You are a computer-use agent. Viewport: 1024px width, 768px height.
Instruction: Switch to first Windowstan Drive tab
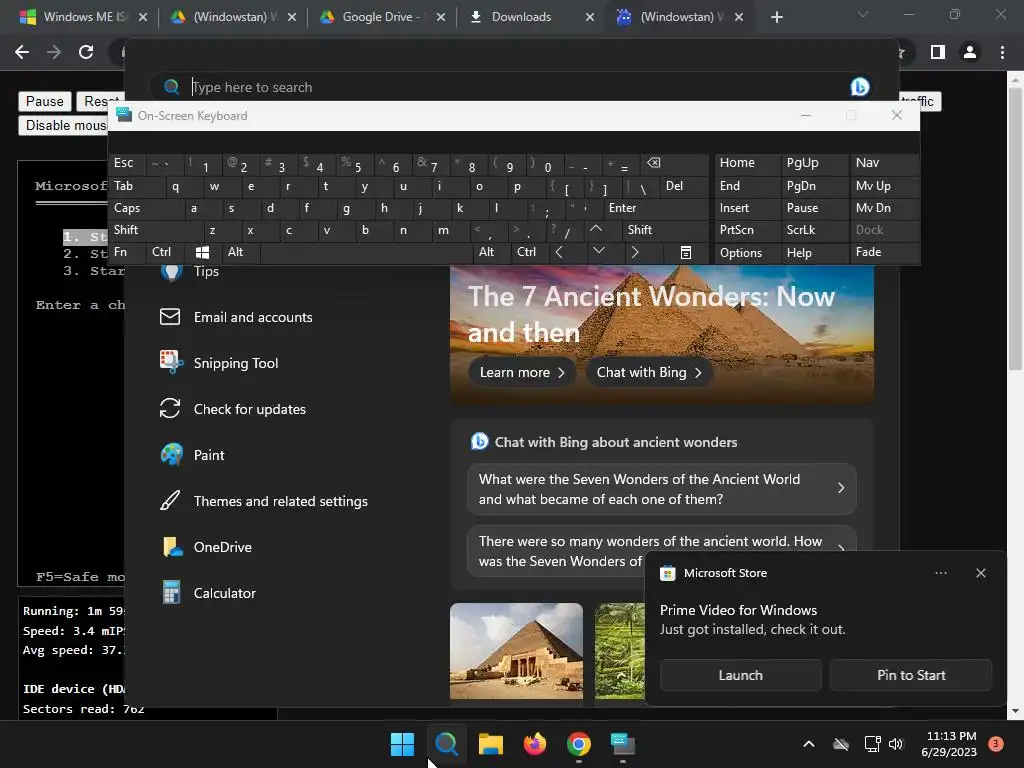(232, 17)
